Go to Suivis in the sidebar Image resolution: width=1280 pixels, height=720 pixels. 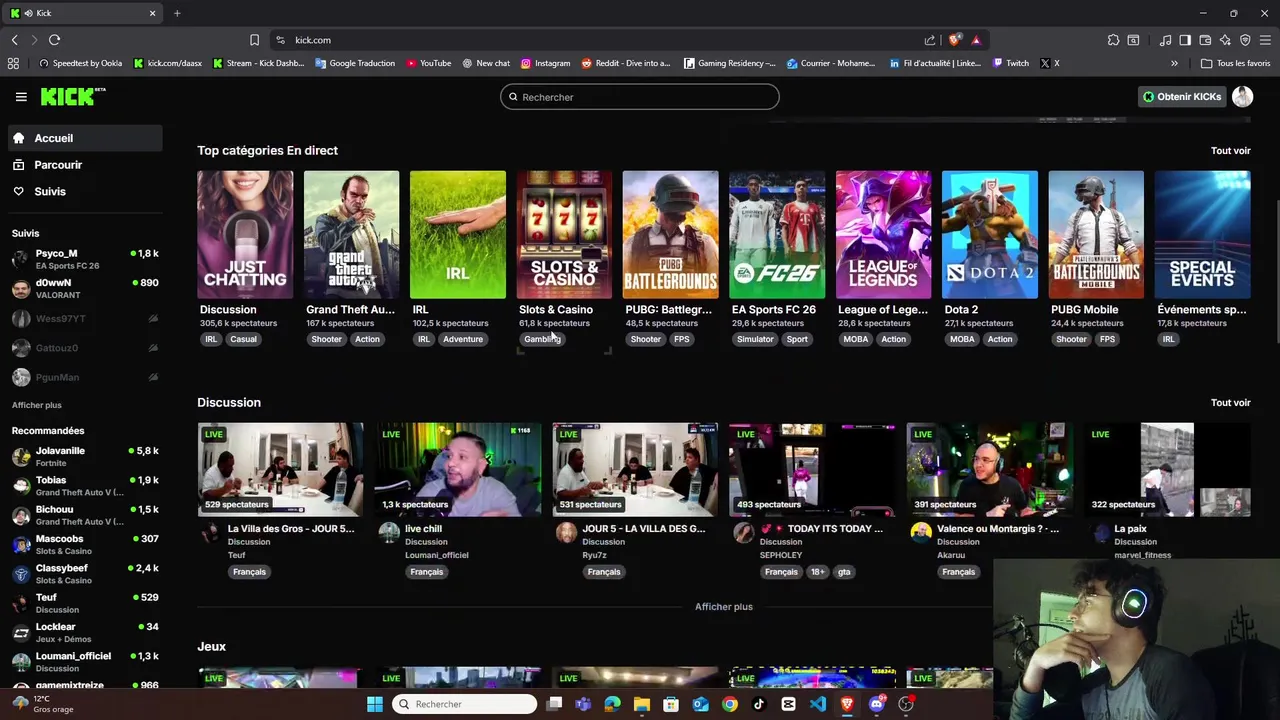pyautogui.click(x=84, y=192)
